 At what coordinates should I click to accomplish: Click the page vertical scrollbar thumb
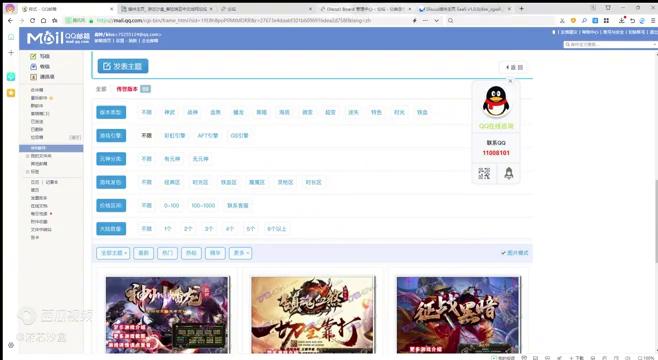(x=656, y=221)
